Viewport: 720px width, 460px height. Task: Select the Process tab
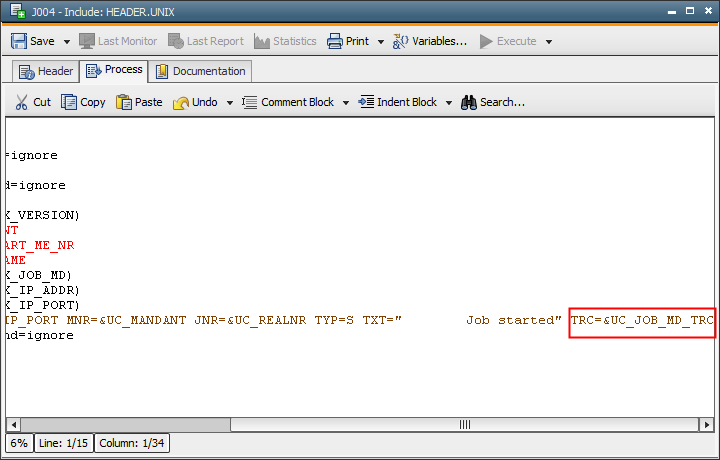point(114,70)
